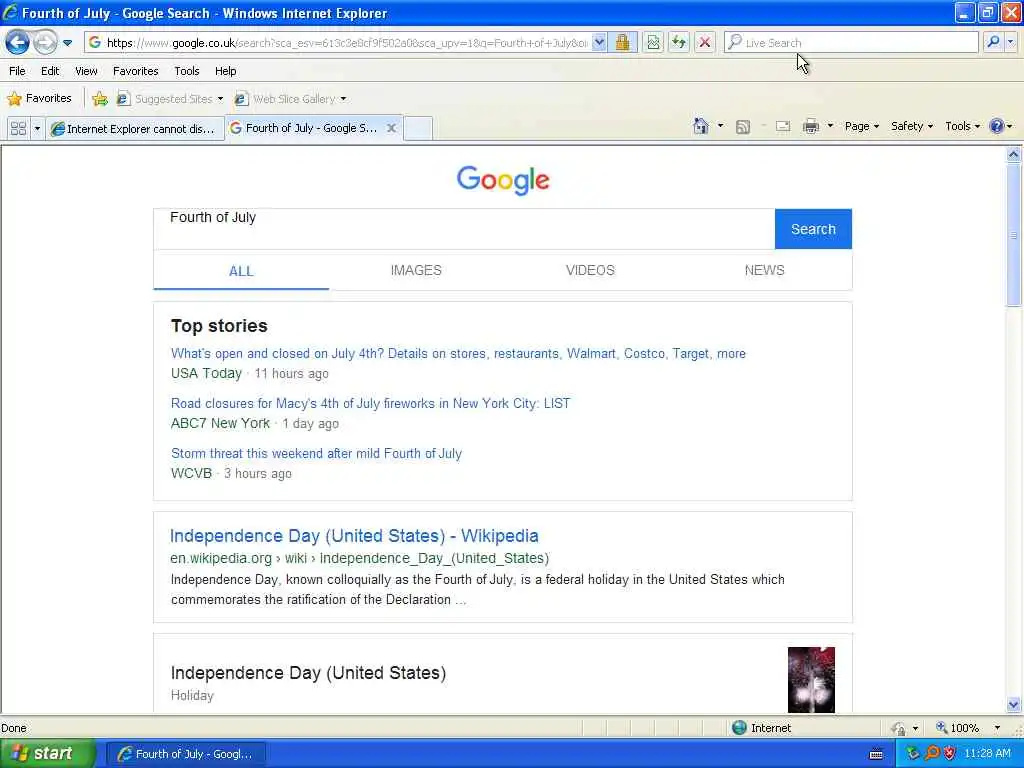The width and height of the screenshot is (1024, 768).
Task: Switch to the NEWS tab
Action: pyautogui.click(x=765, y=270)
